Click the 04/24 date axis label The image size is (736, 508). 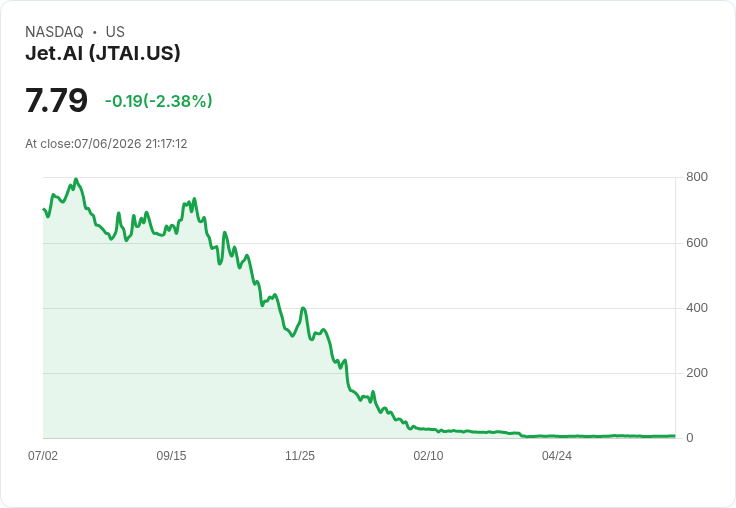[557, 455]
